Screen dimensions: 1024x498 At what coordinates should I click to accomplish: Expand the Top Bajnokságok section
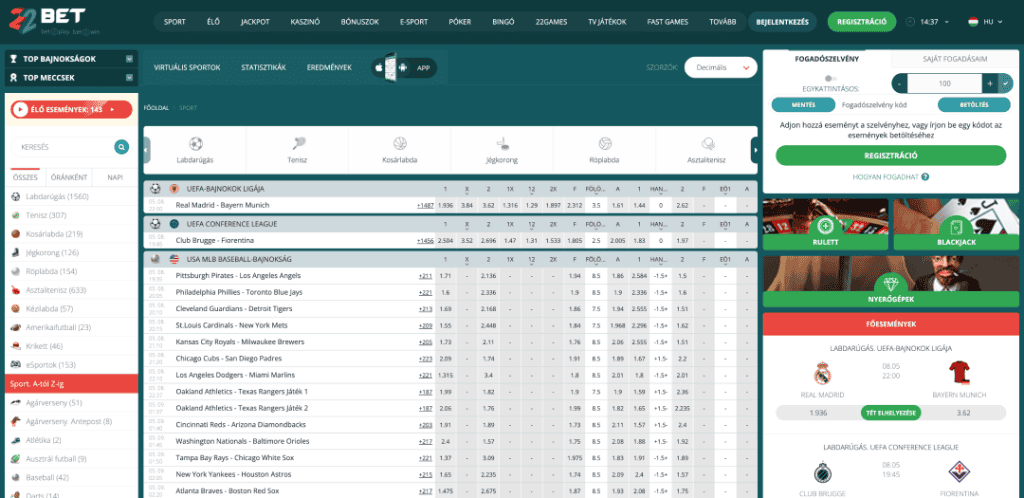tap(70, 59)
